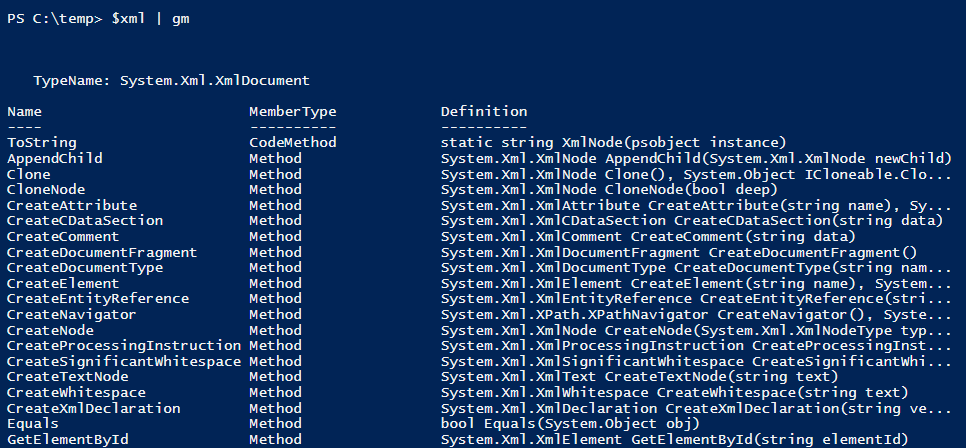Click the Definition column header
This screenshot has width=966, height=448.
[x=484, y=112]
